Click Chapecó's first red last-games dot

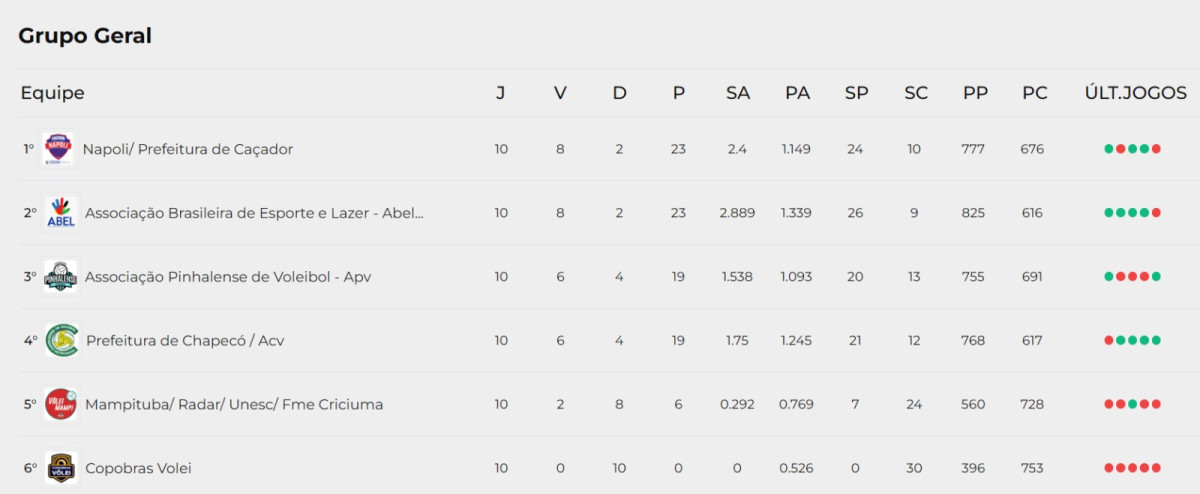(x=1109, y=341)
